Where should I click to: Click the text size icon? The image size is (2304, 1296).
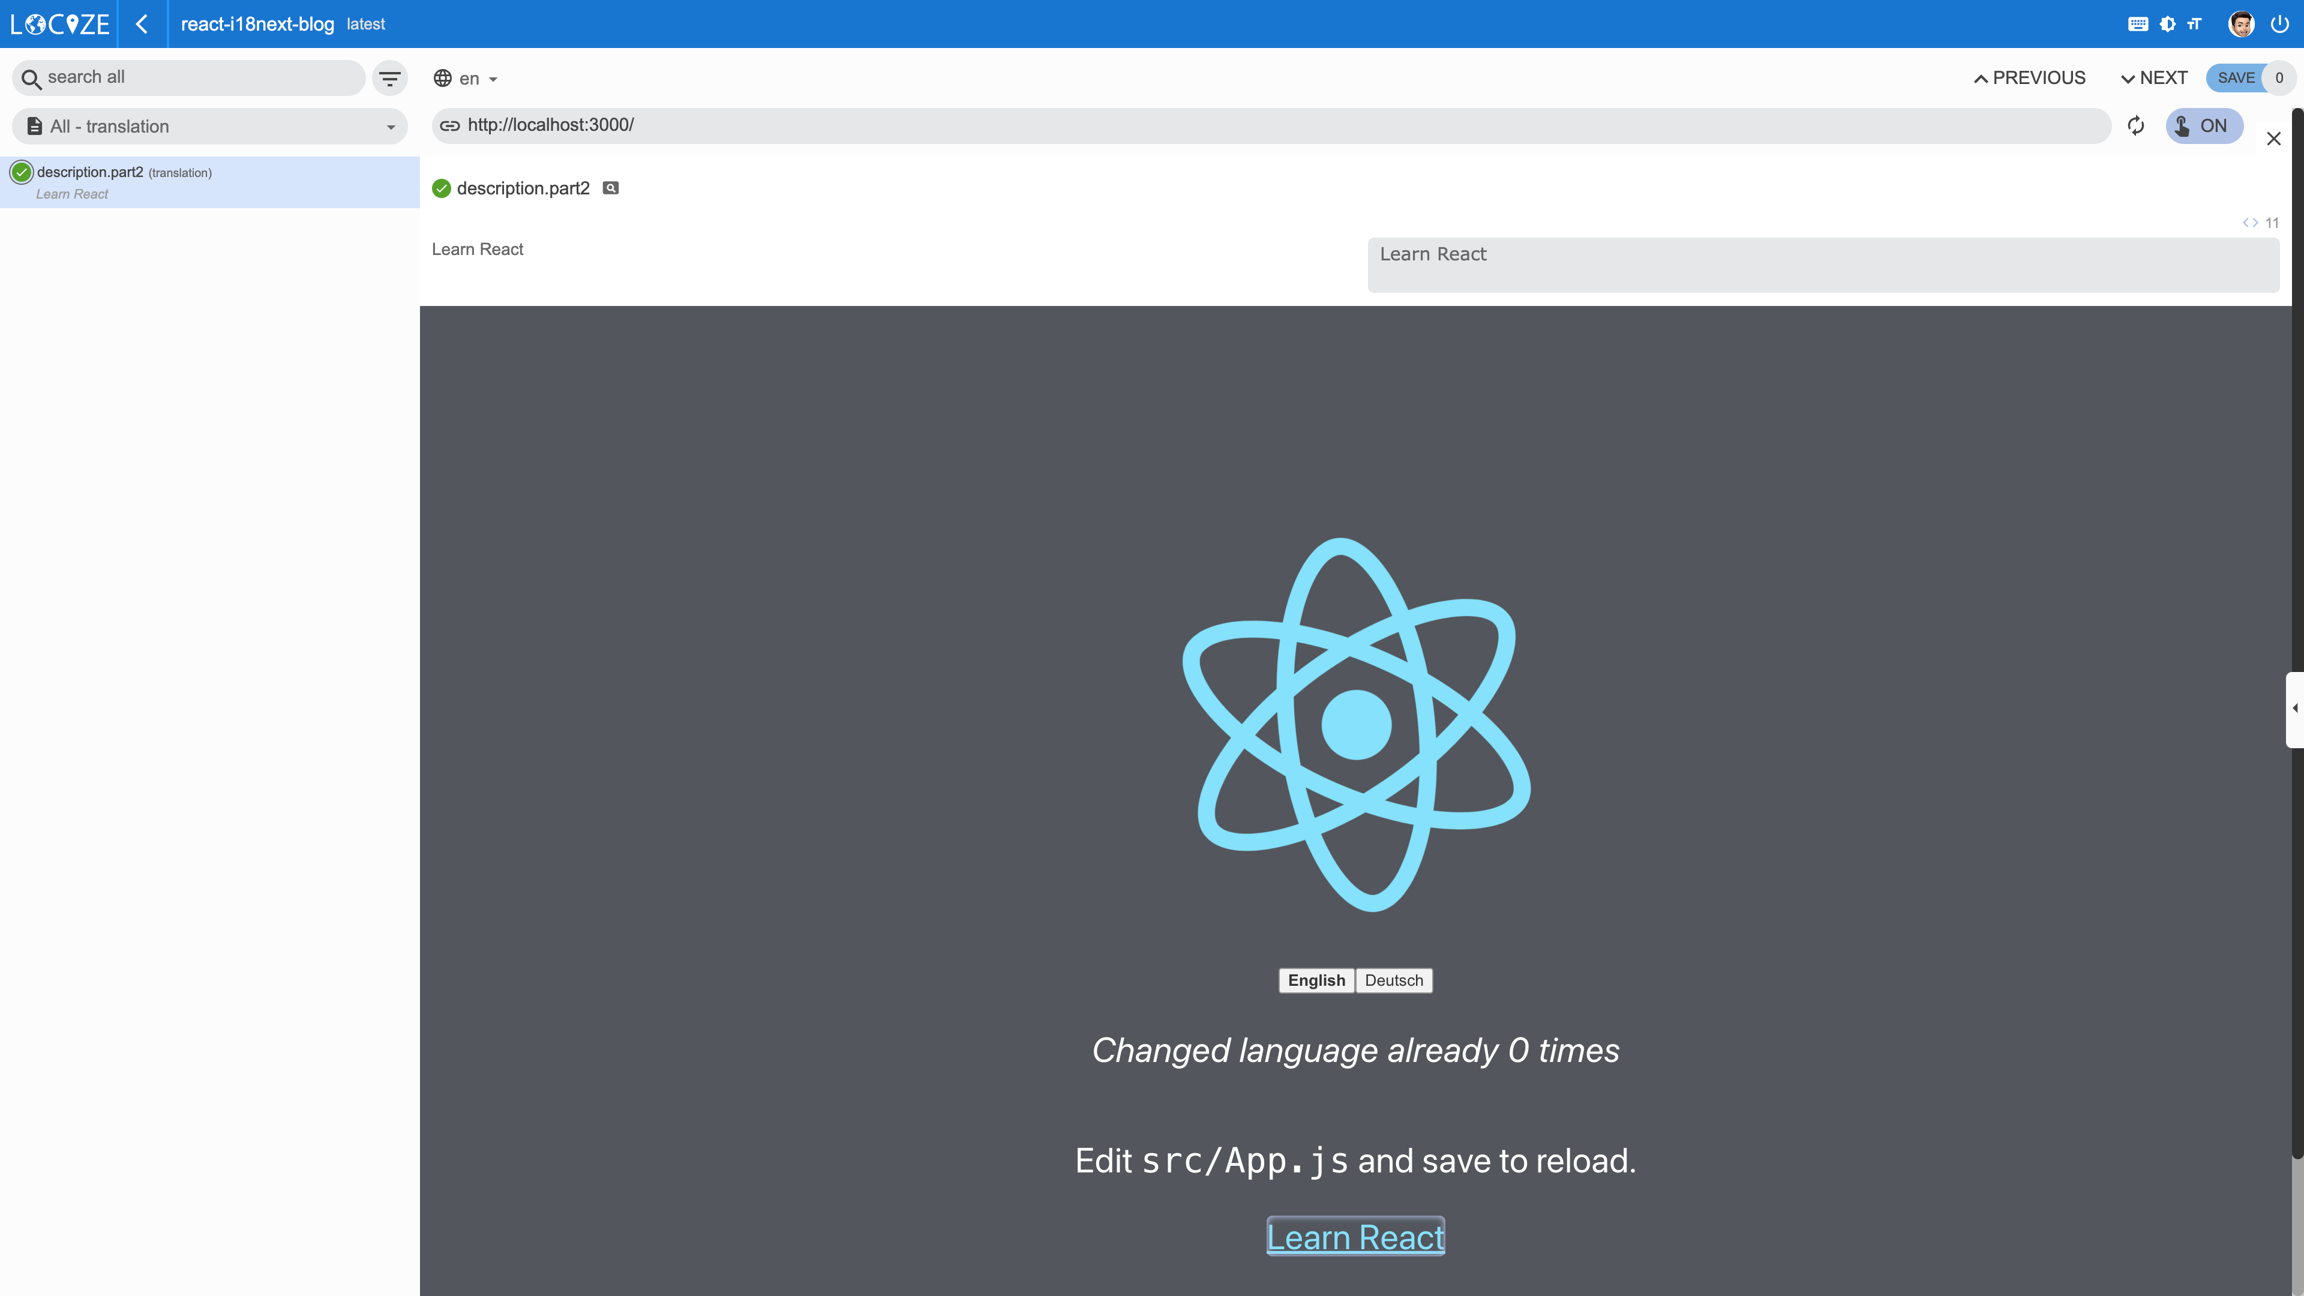[2194, 24]
